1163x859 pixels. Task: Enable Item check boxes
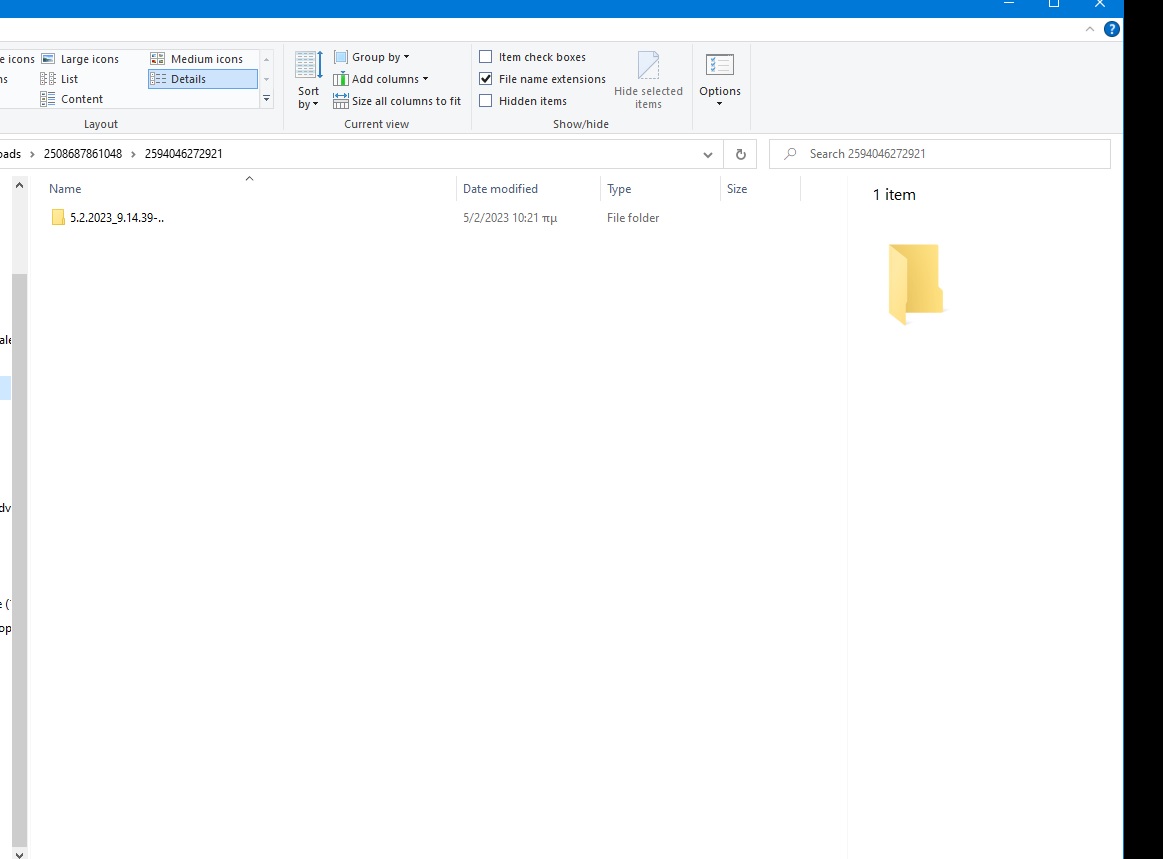[x=486, y=57]
